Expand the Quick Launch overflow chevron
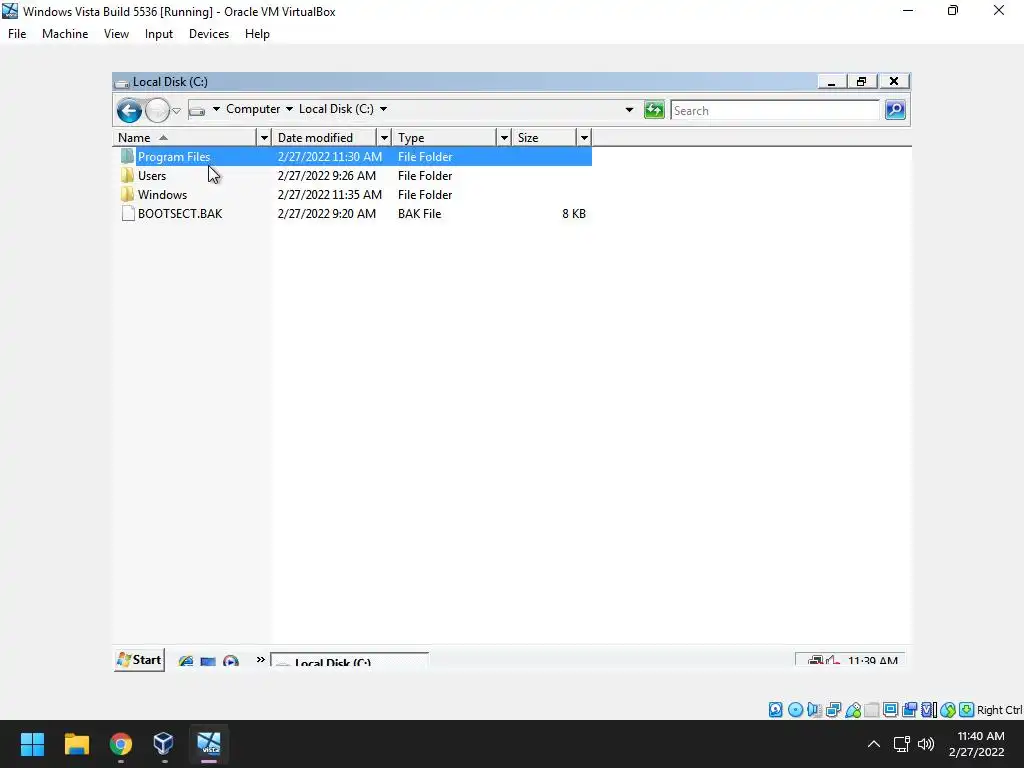Viewport: 1024px width, 768px height. [x=261, y=660]
